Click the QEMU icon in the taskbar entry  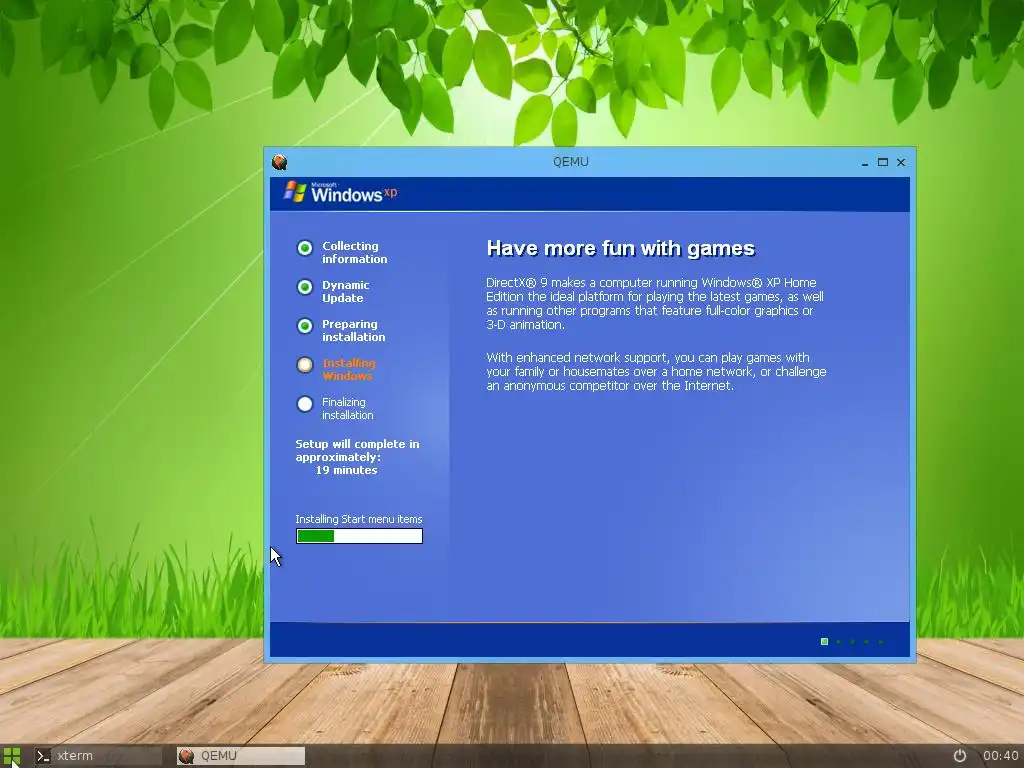coord(186,756)
